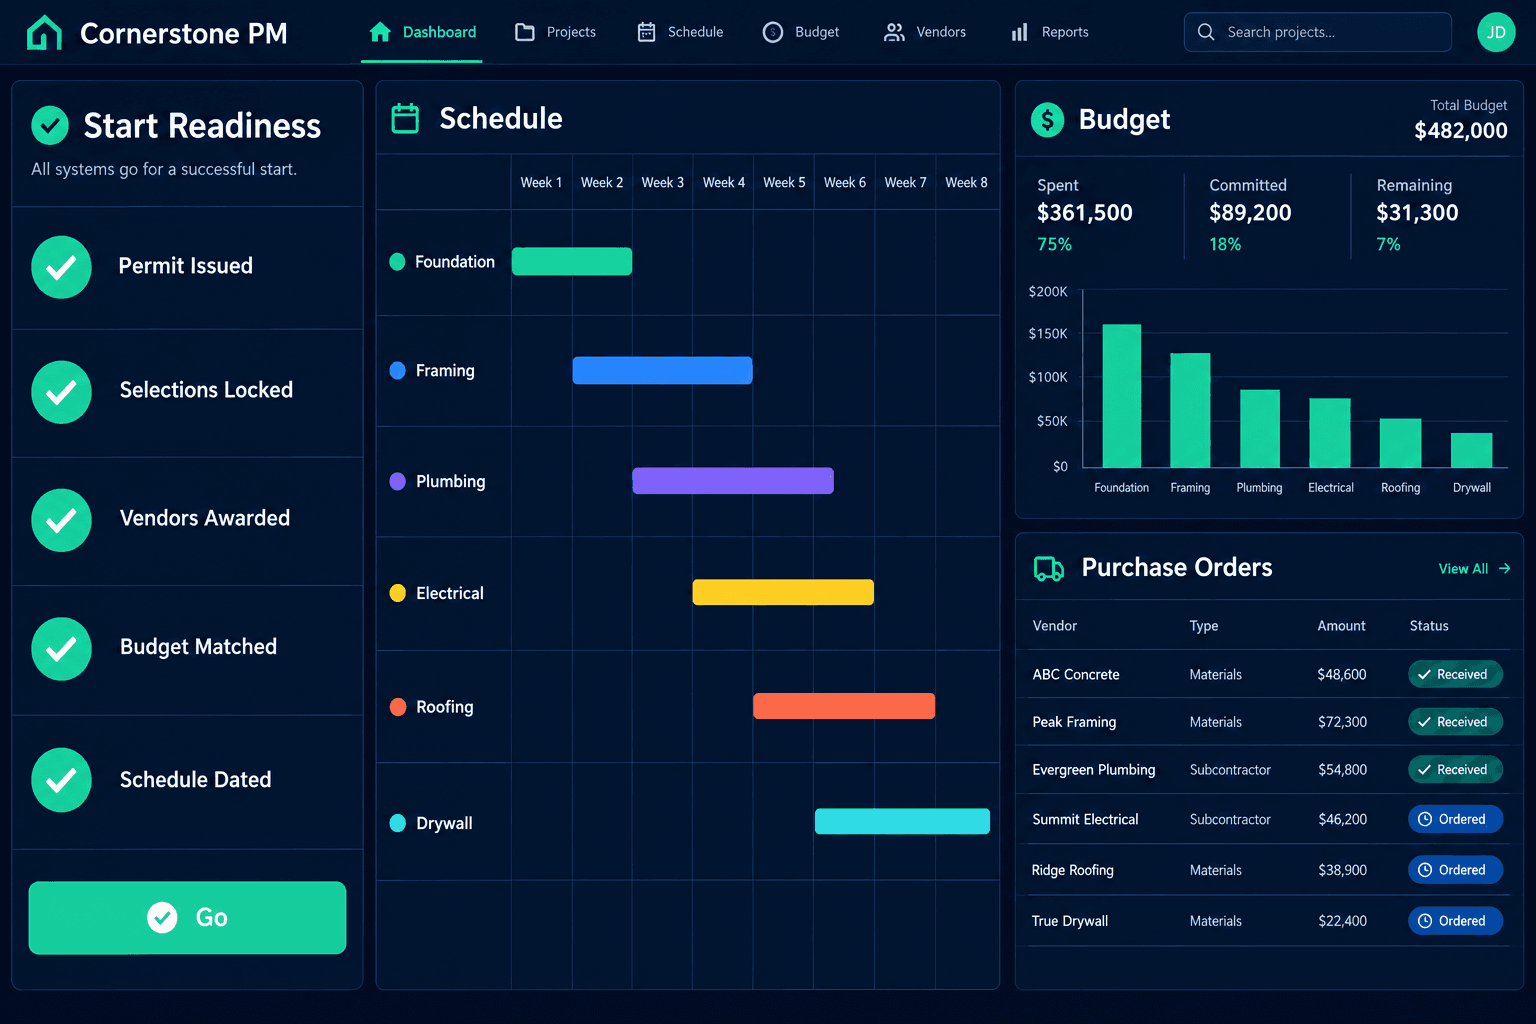Click the Vendors people icon
This screenshot has height=1024, width=1536.
(894, 32)
